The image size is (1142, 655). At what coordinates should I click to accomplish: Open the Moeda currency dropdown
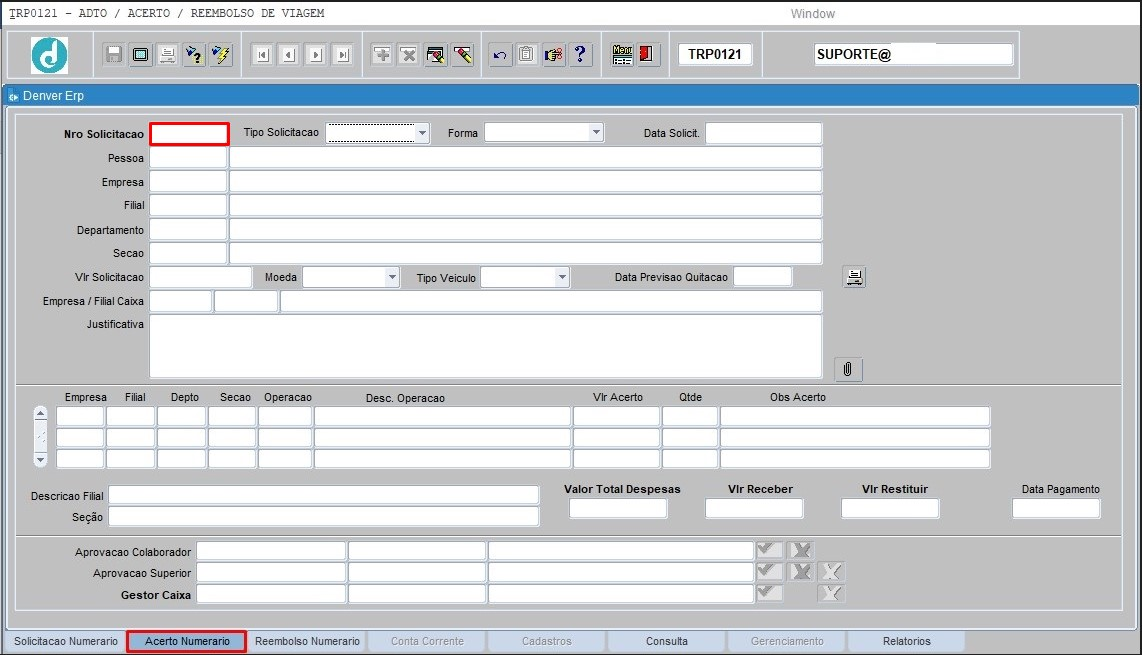point(392,277)
